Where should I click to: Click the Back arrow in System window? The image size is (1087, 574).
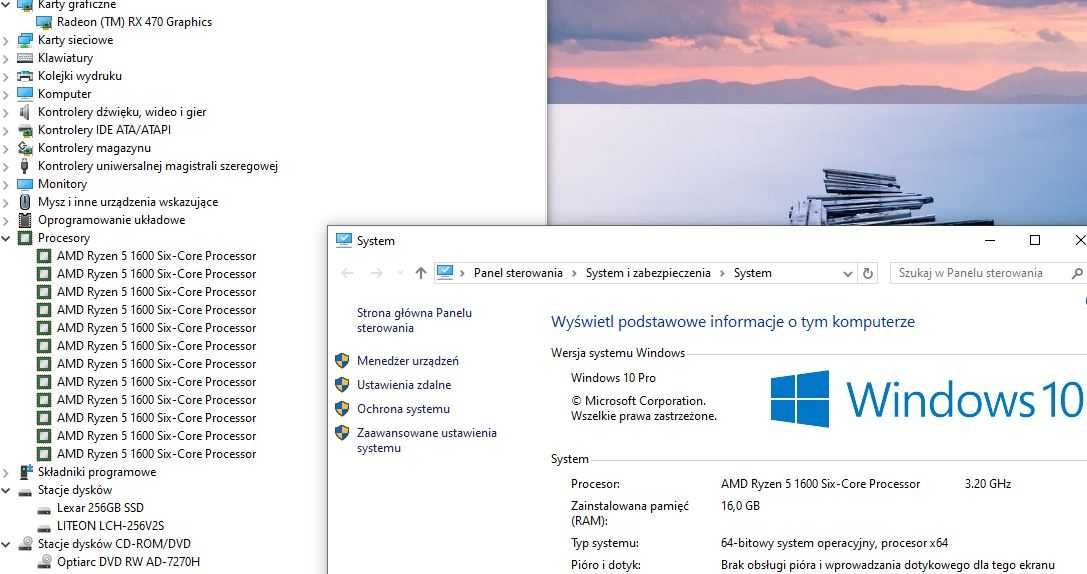[x=347, y=273]
